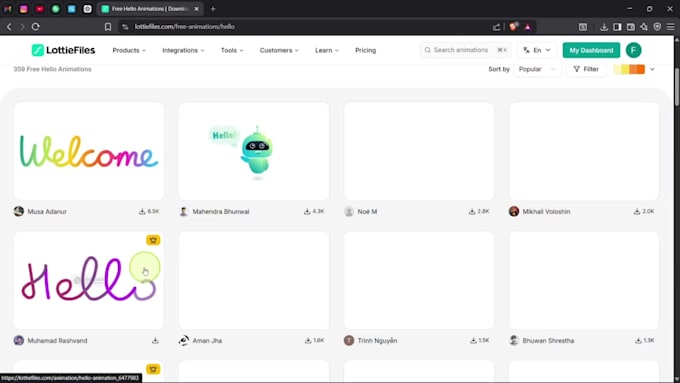Open the En language selector
Viewport: 680px width, 383px height.
point(537,50)
